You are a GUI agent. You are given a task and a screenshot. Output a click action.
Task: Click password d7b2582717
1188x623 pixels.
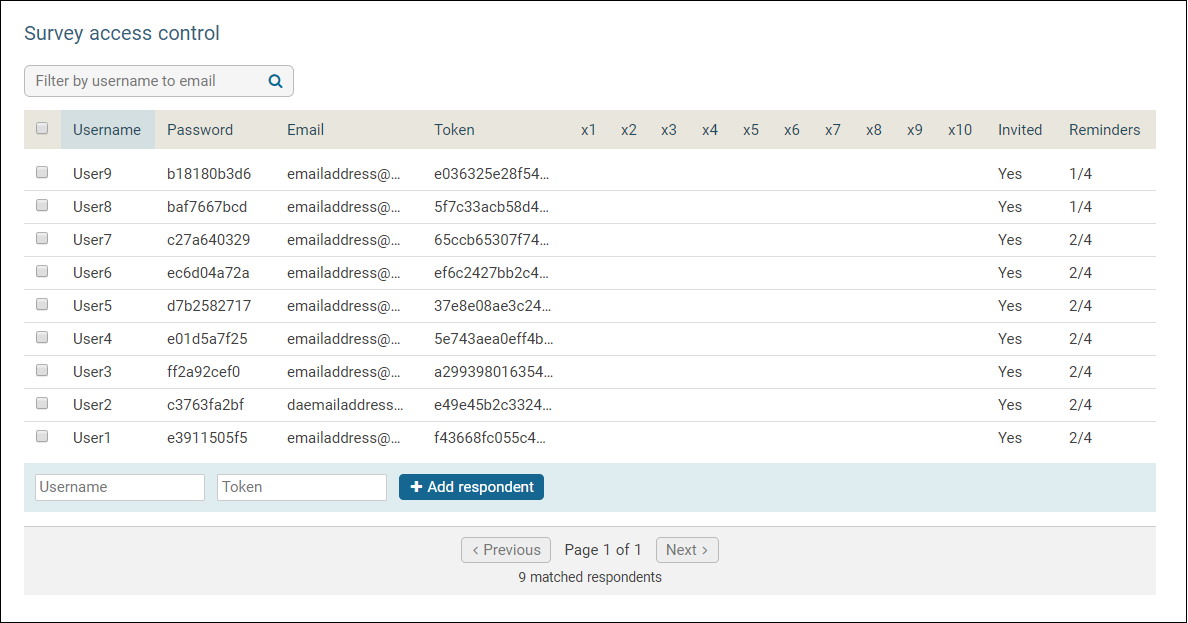click(209, 305)
